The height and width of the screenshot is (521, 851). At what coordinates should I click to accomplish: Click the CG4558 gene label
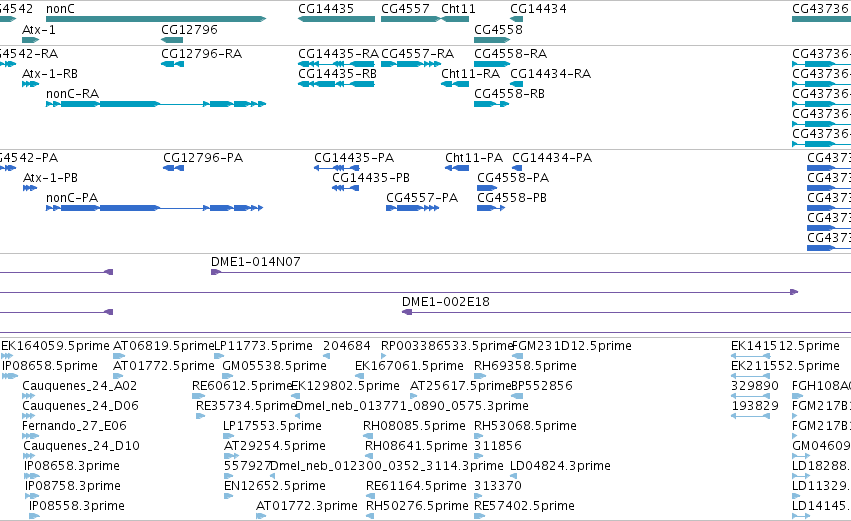498,29
